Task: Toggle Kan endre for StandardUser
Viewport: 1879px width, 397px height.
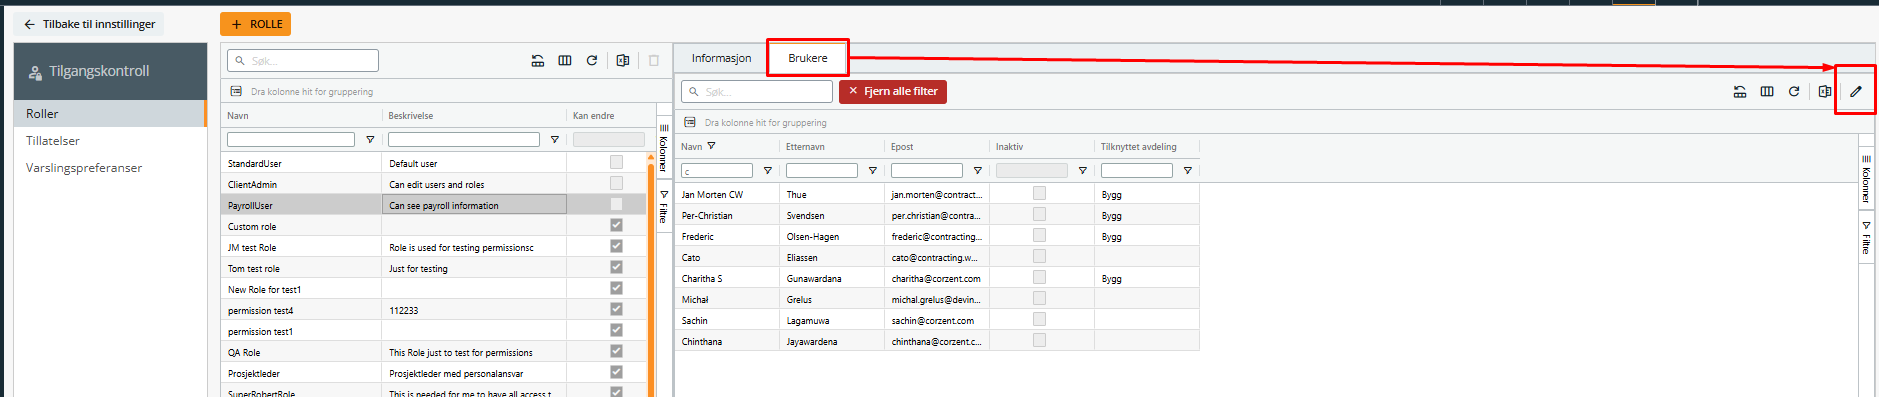Action: (x=616, y=162)
